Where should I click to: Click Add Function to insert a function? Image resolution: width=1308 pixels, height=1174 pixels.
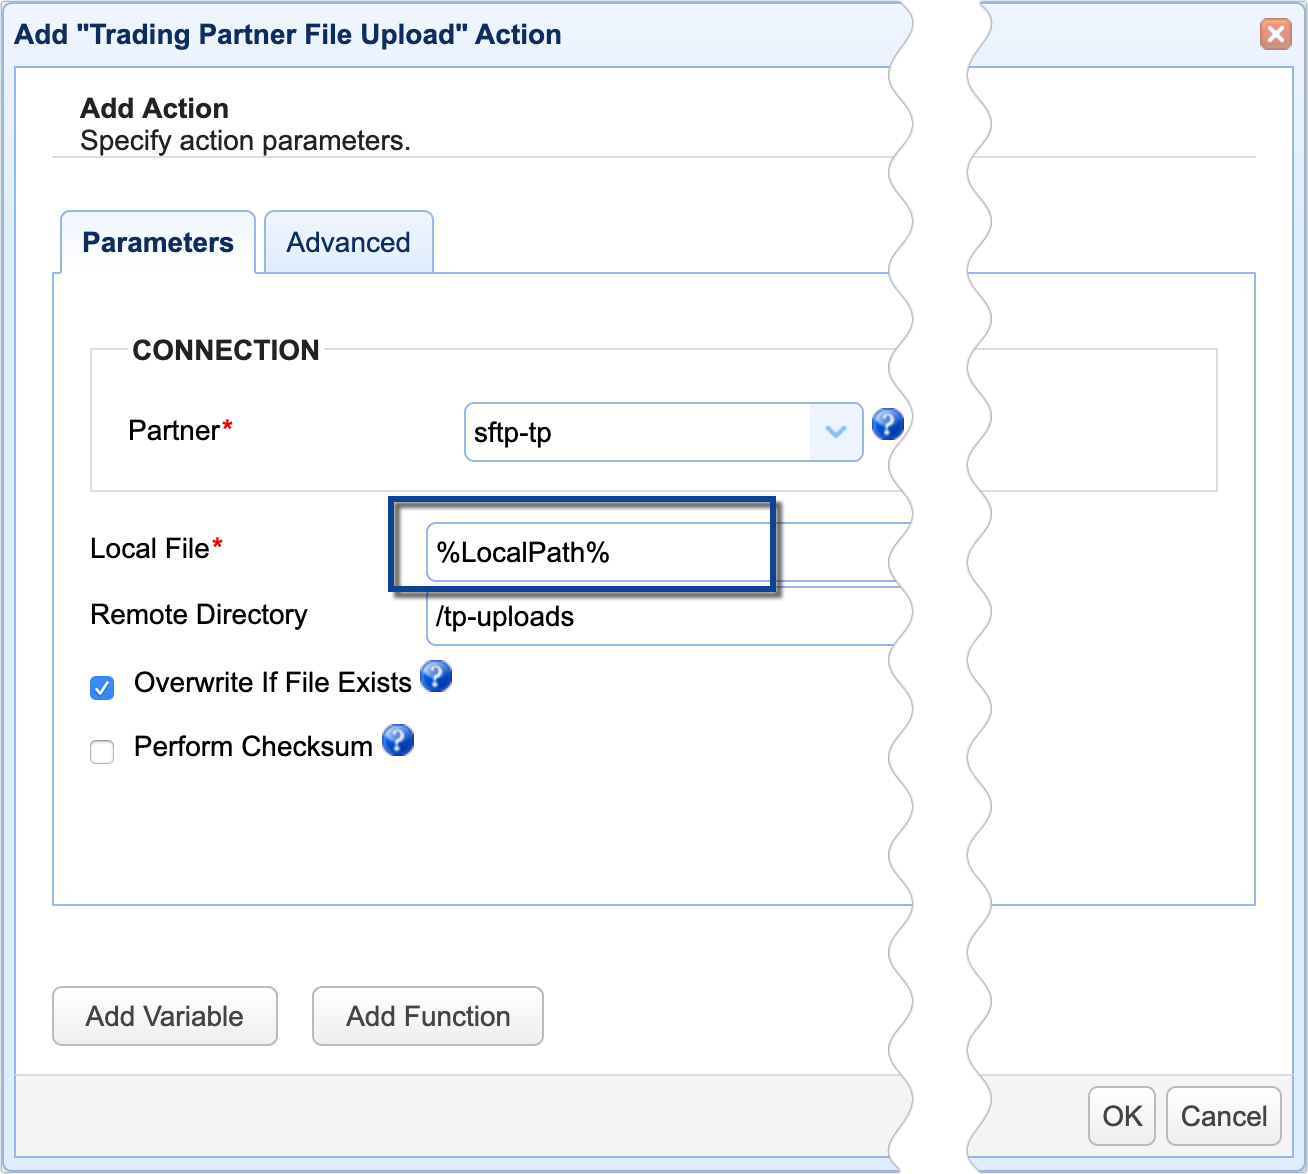(427, 1016)
